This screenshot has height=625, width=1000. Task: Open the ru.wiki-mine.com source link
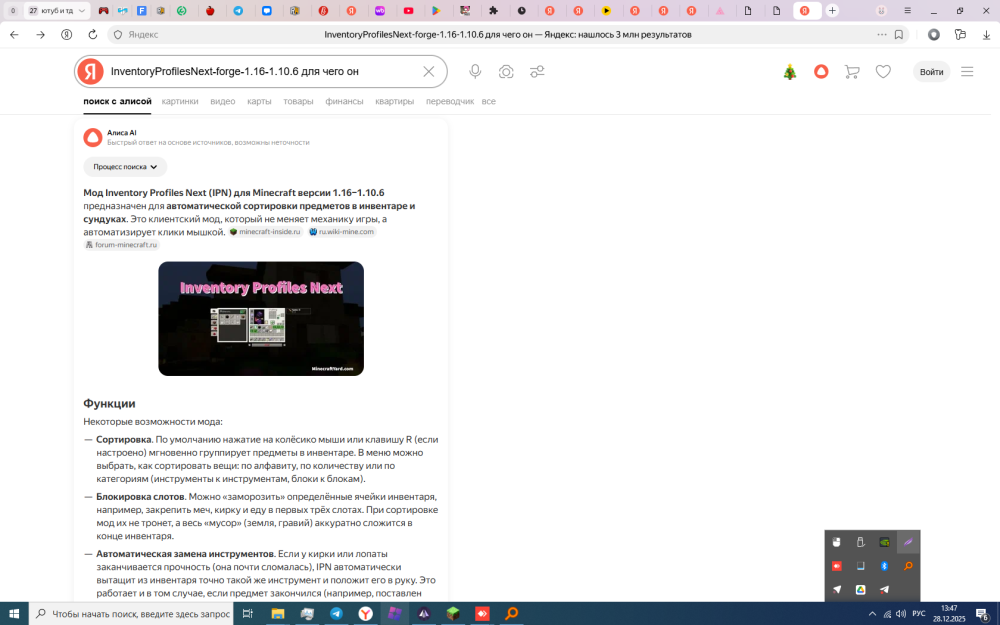click(x=342, y=232)
